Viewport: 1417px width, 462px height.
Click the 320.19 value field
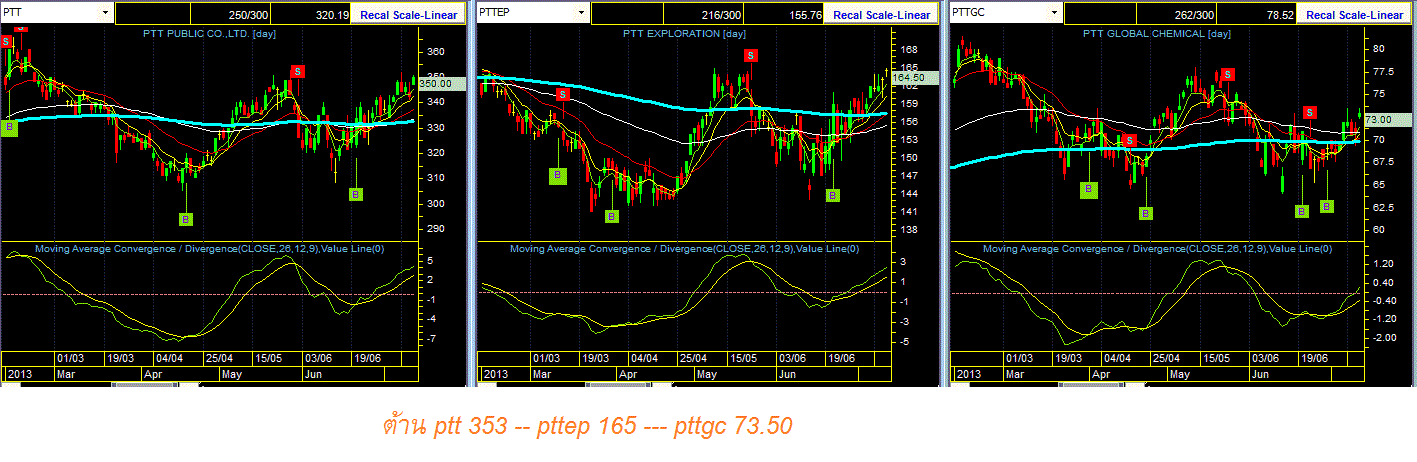(x=312, y=14)
